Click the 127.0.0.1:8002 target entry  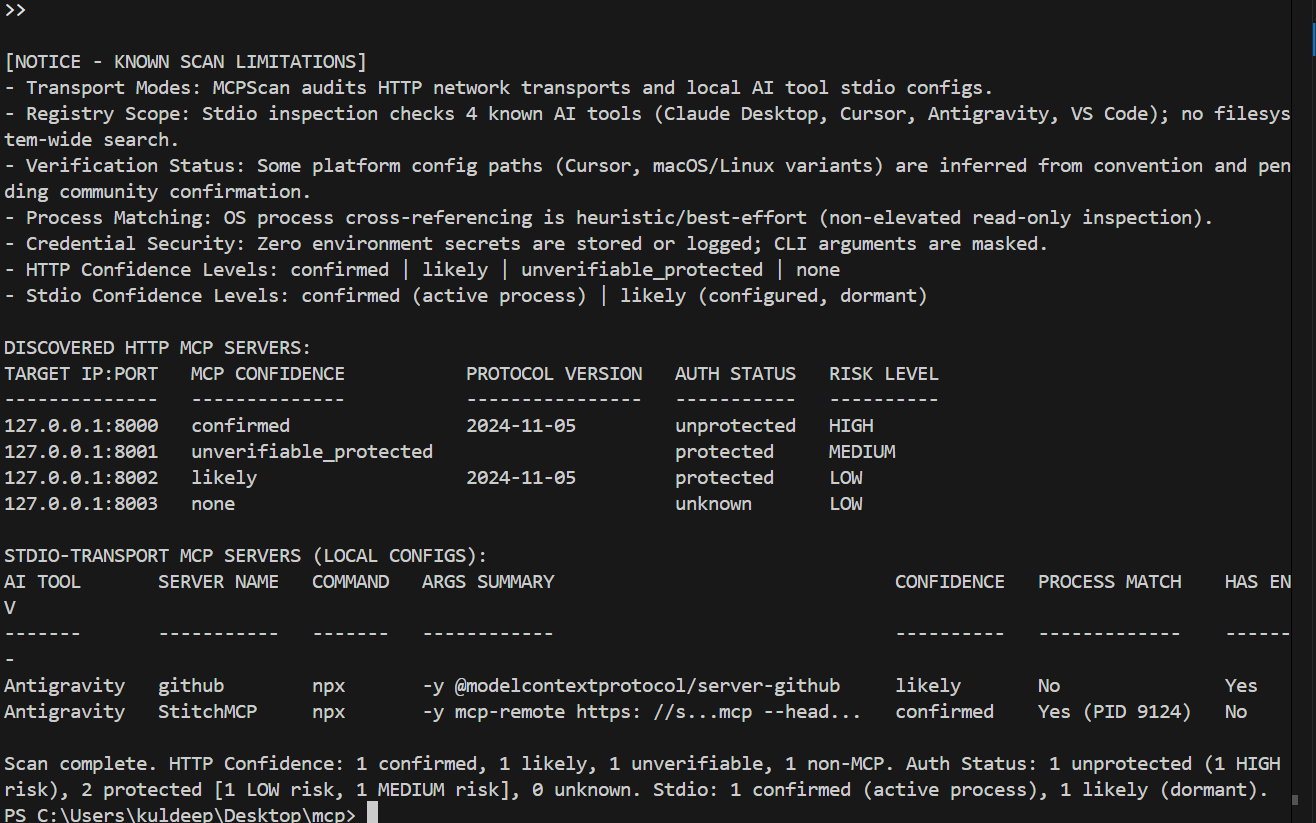point(81,477)
